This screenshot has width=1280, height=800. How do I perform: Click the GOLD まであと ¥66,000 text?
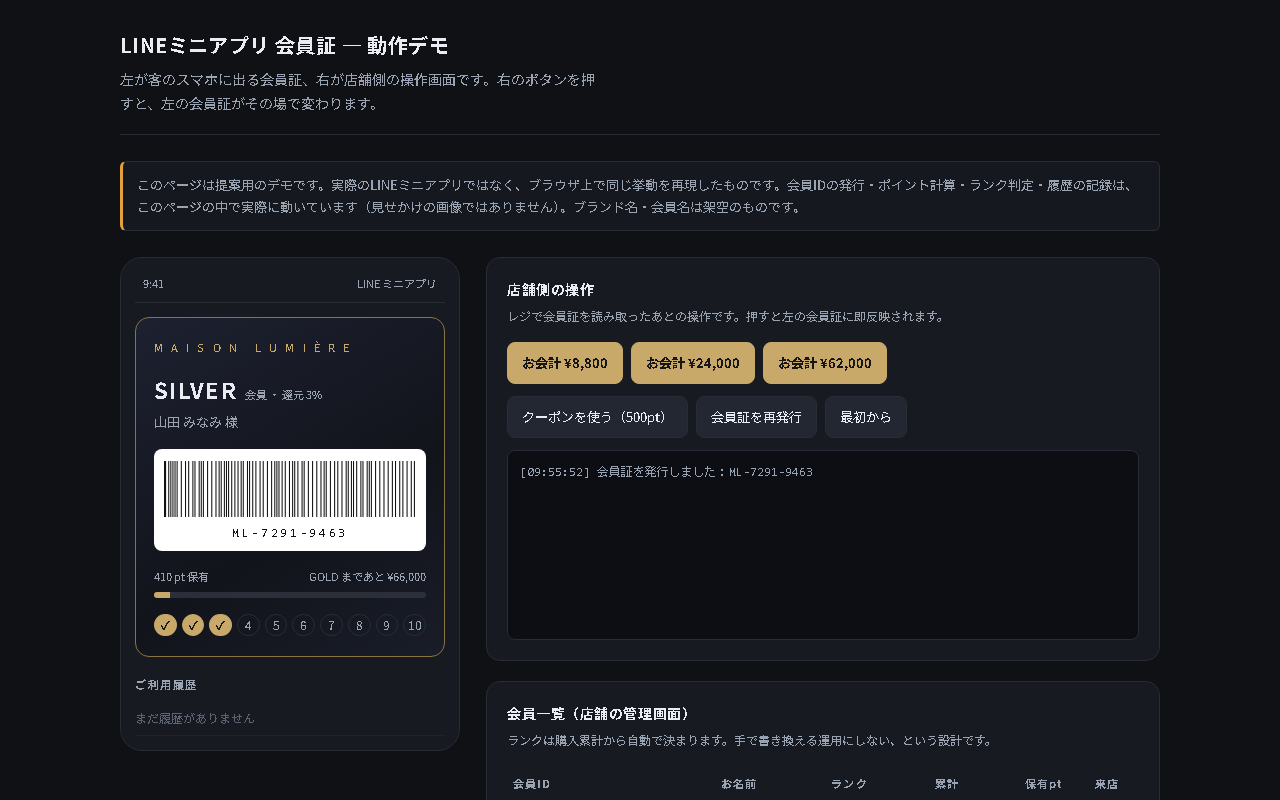click(367, 577)
